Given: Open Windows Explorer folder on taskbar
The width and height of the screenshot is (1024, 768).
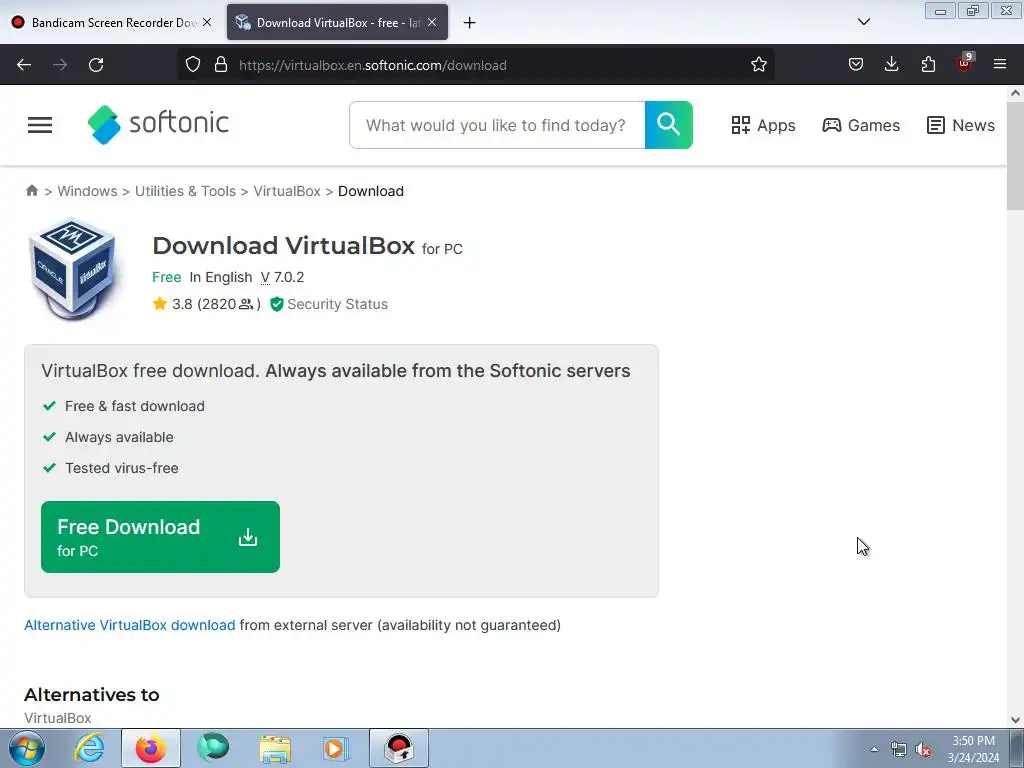Looking at the screenshot, I should point(275,748).
